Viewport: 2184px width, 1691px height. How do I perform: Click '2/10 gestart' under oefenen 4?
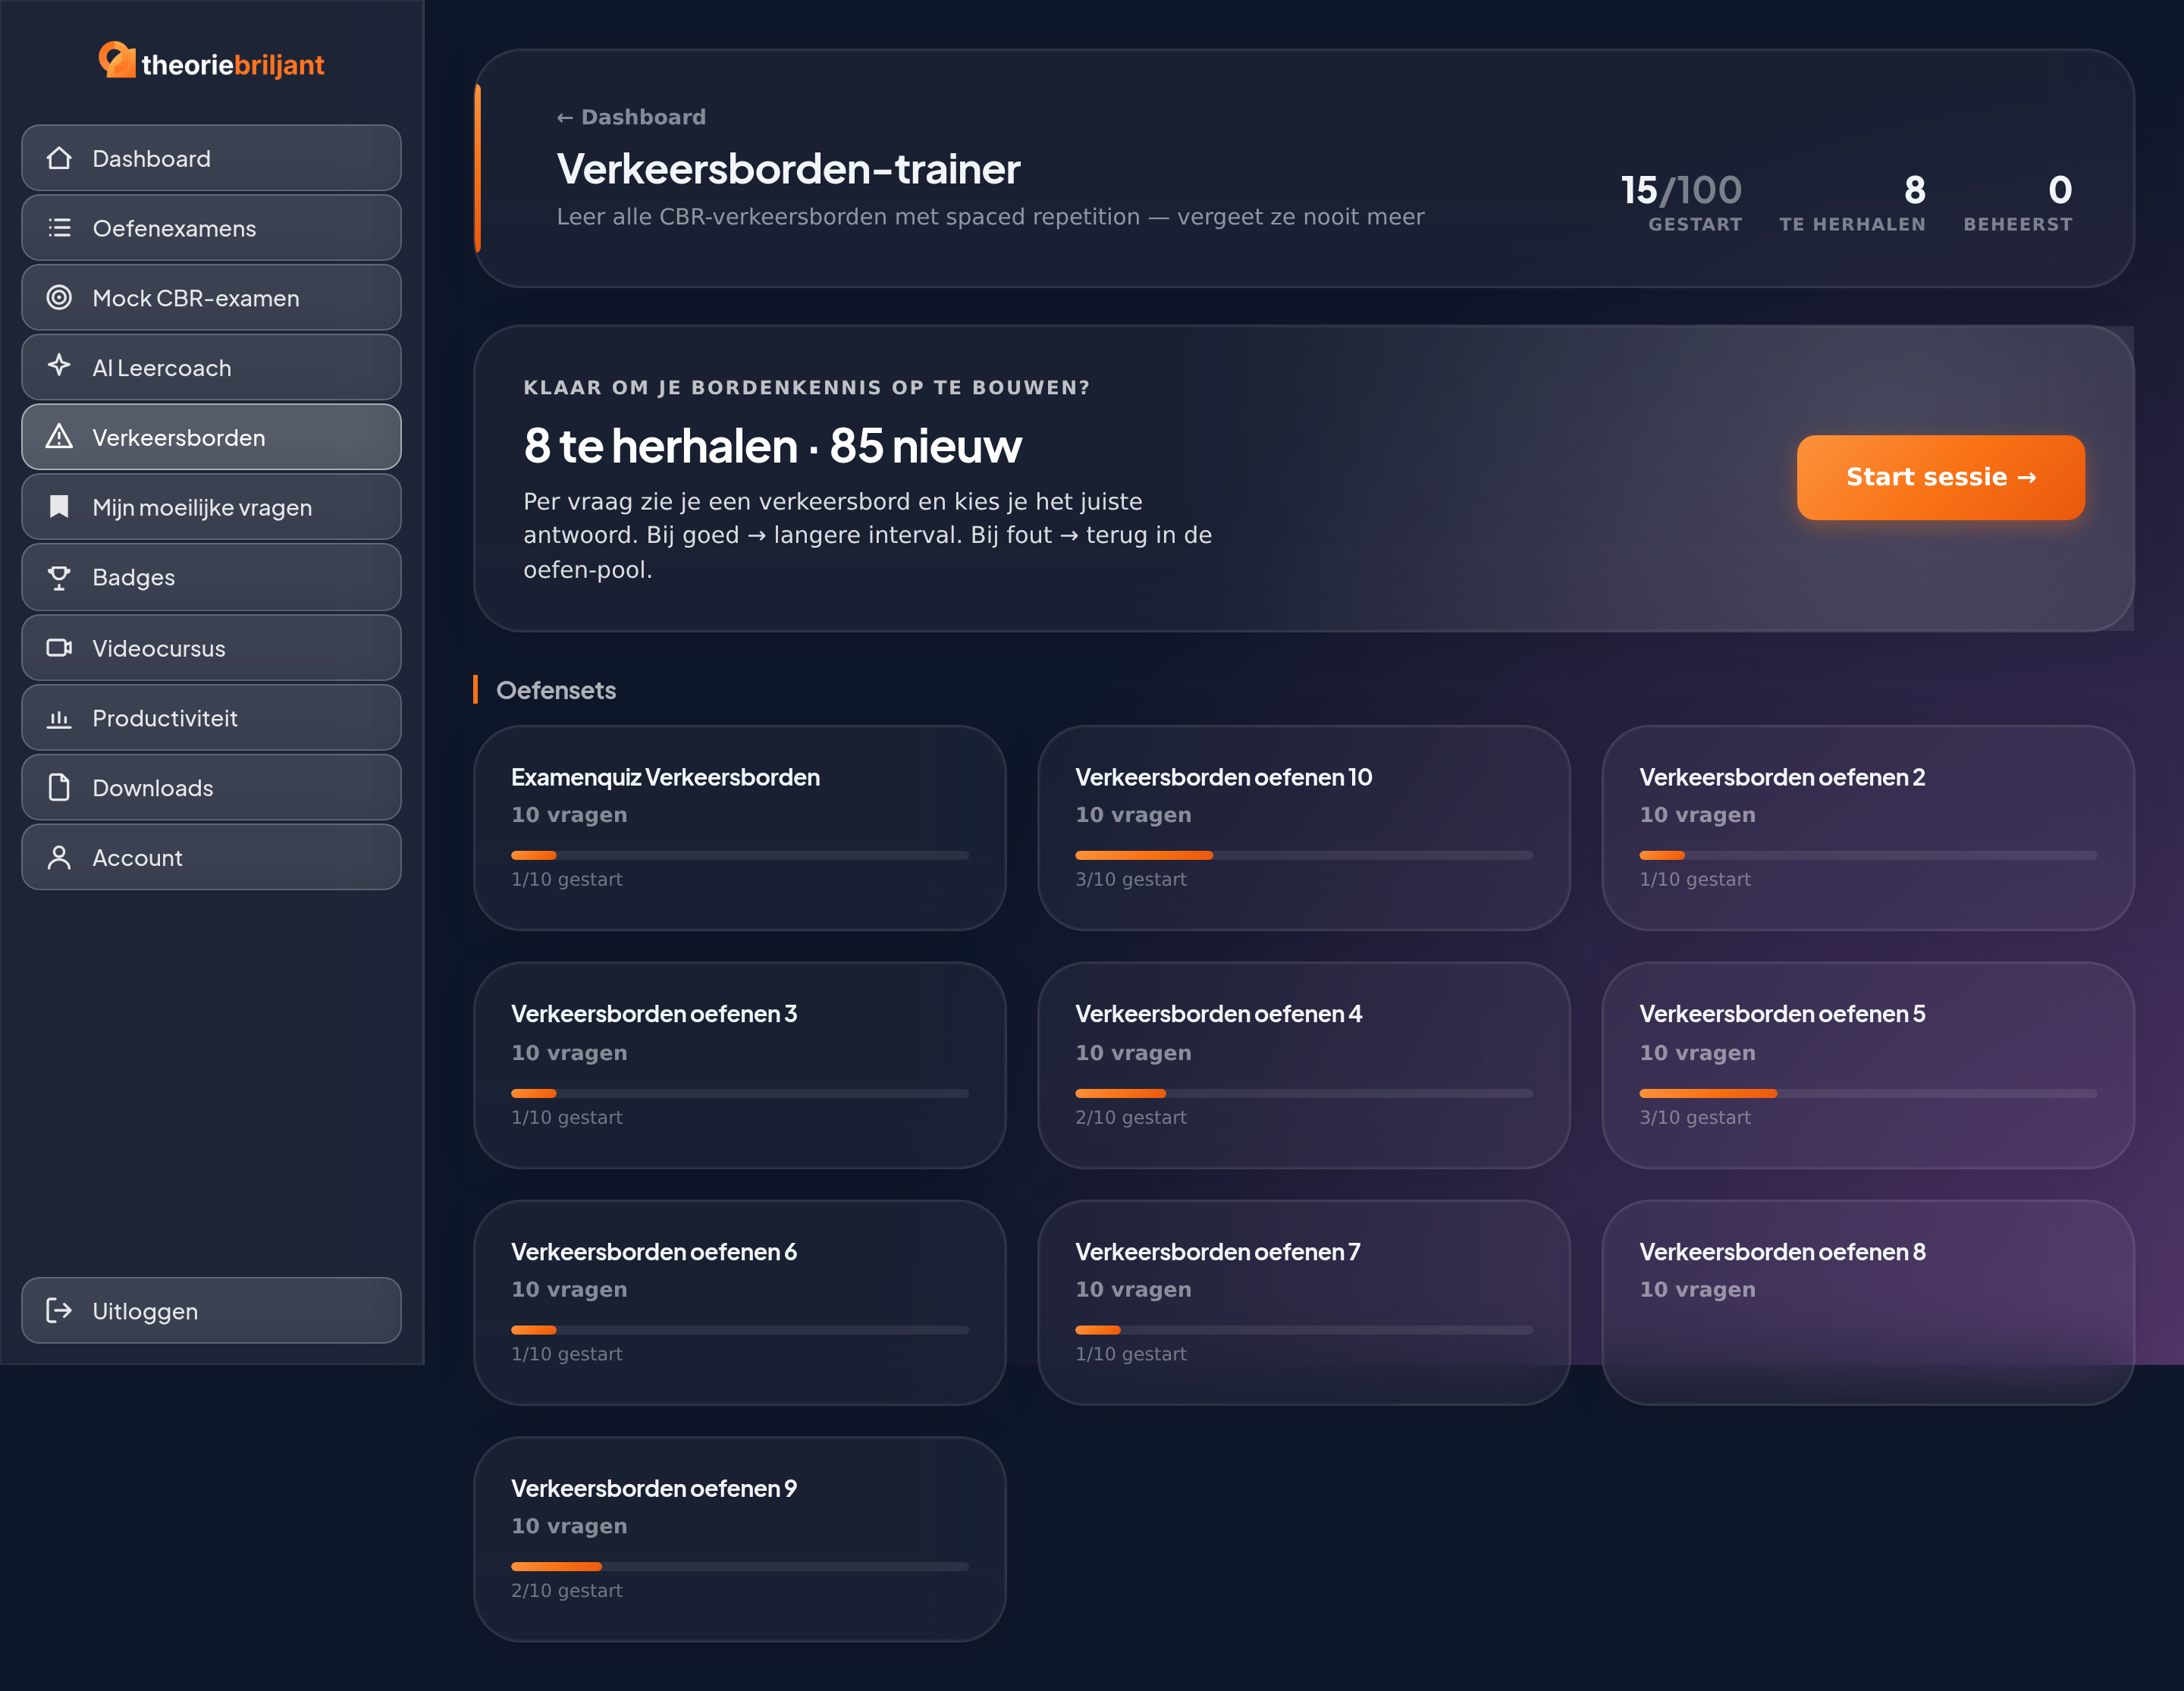click(1131, 1117)
